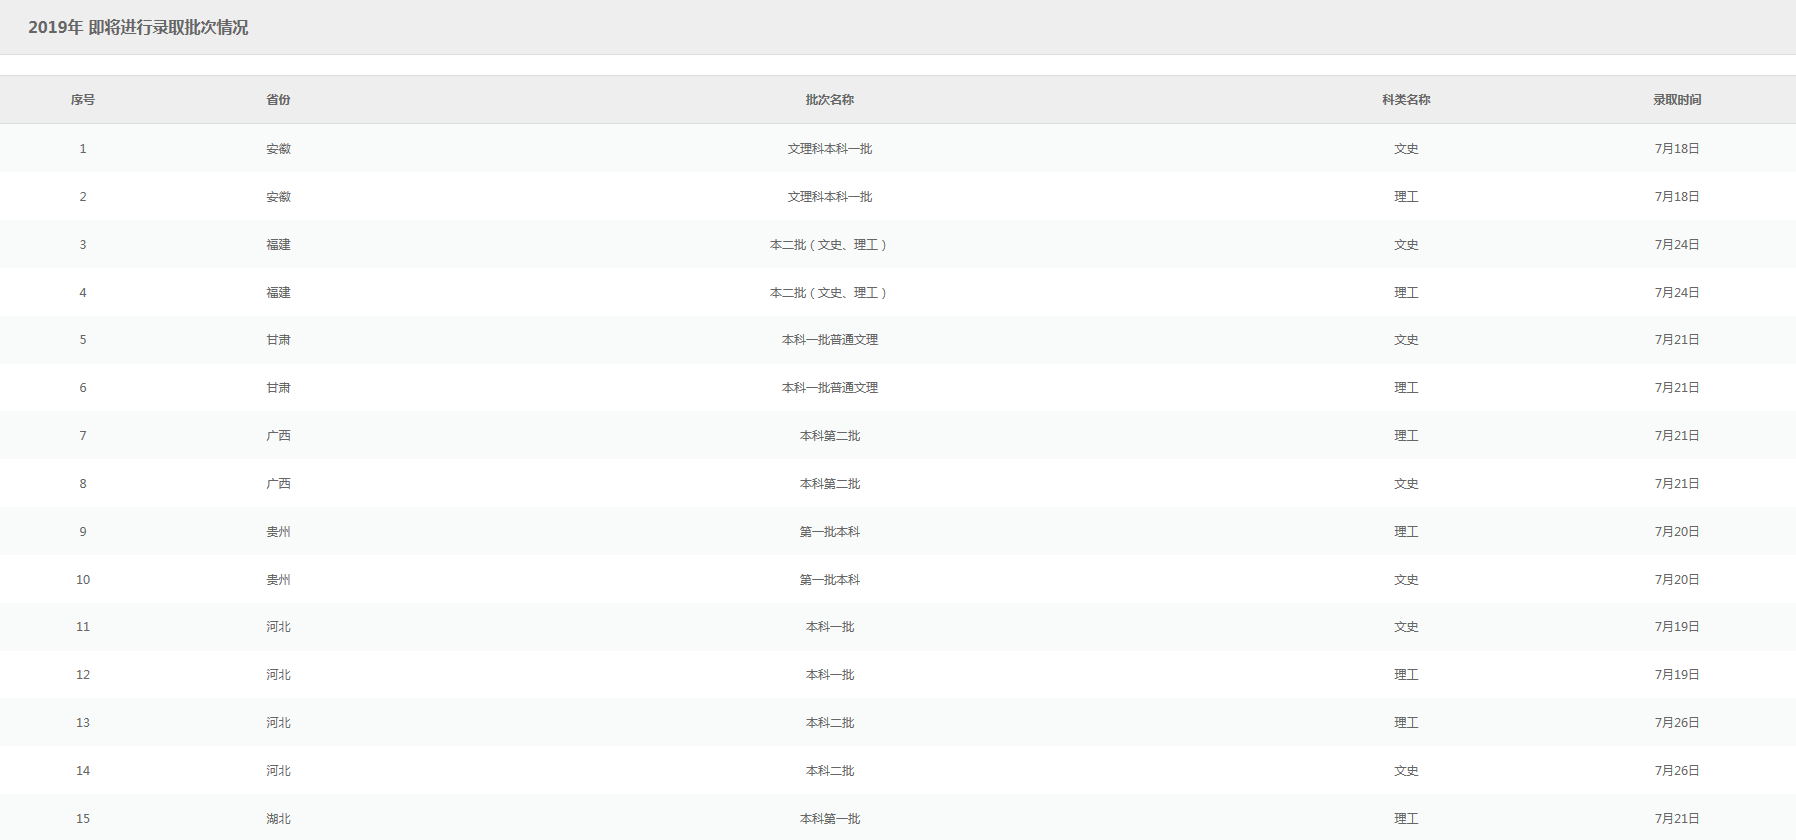Click the 序号 column header
The width and height of the screenshot is (1796, 840).
pyautogui.click(x=83, y=100)
